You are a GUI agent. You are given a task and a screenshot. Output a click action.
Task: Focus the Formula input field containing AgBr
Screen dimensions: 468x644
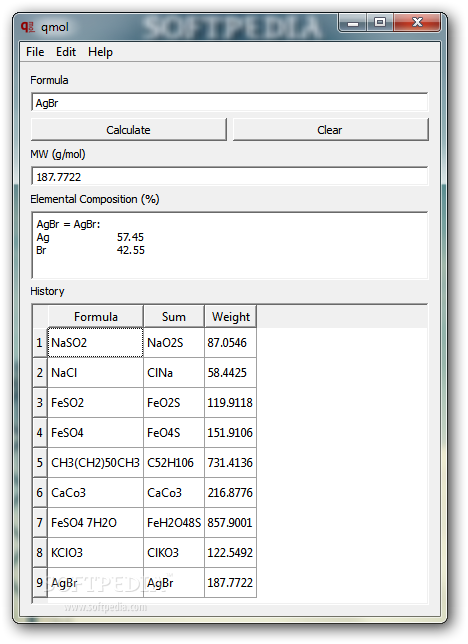coord(229,103)
